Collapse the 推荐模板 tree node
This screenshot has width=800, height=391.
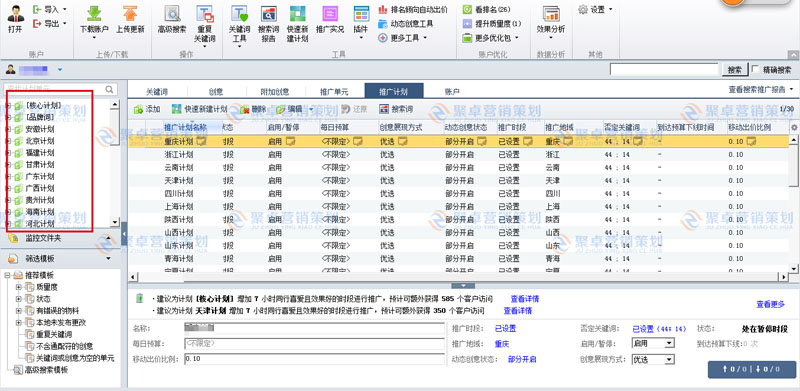point(7,275)
